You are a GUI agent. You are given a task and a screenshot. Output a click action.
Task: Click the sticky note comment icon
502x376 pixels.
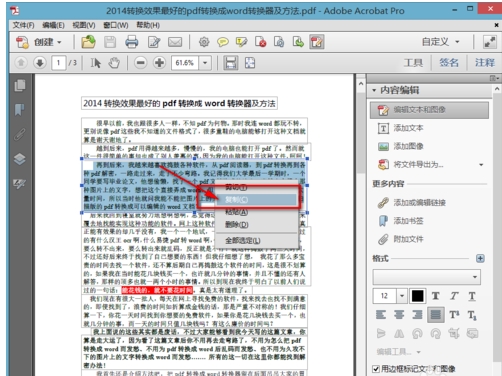click(223, 42)
